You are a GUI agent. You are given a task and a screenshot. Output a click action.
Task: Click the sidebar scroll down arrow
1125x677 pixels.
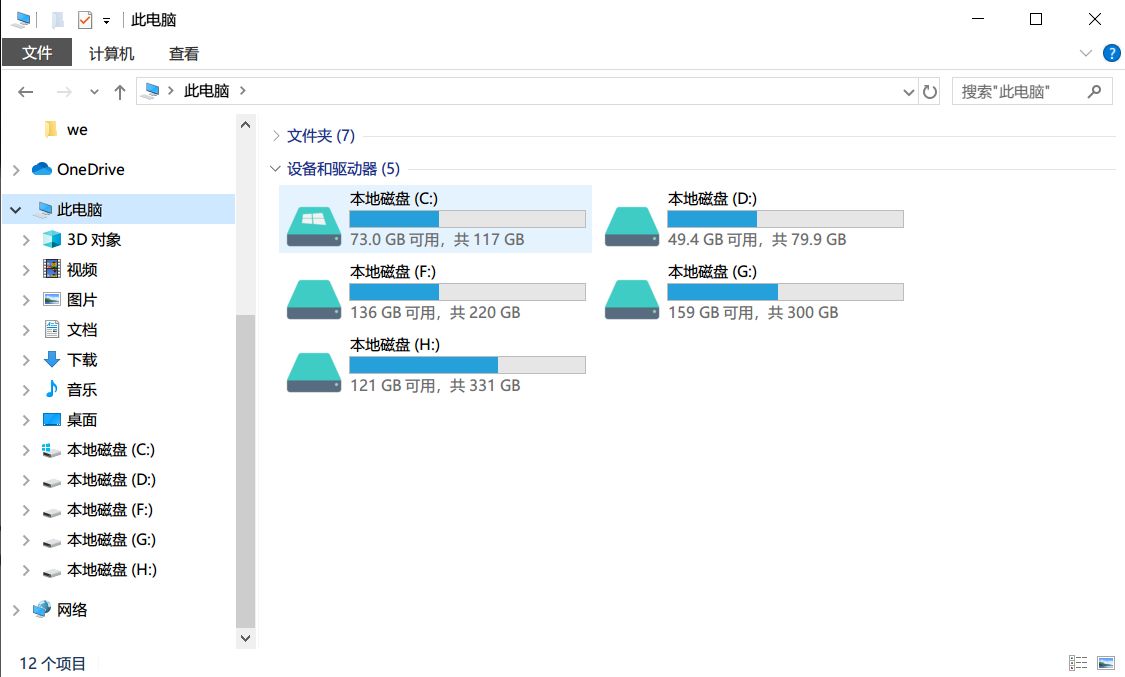[245, 638]
